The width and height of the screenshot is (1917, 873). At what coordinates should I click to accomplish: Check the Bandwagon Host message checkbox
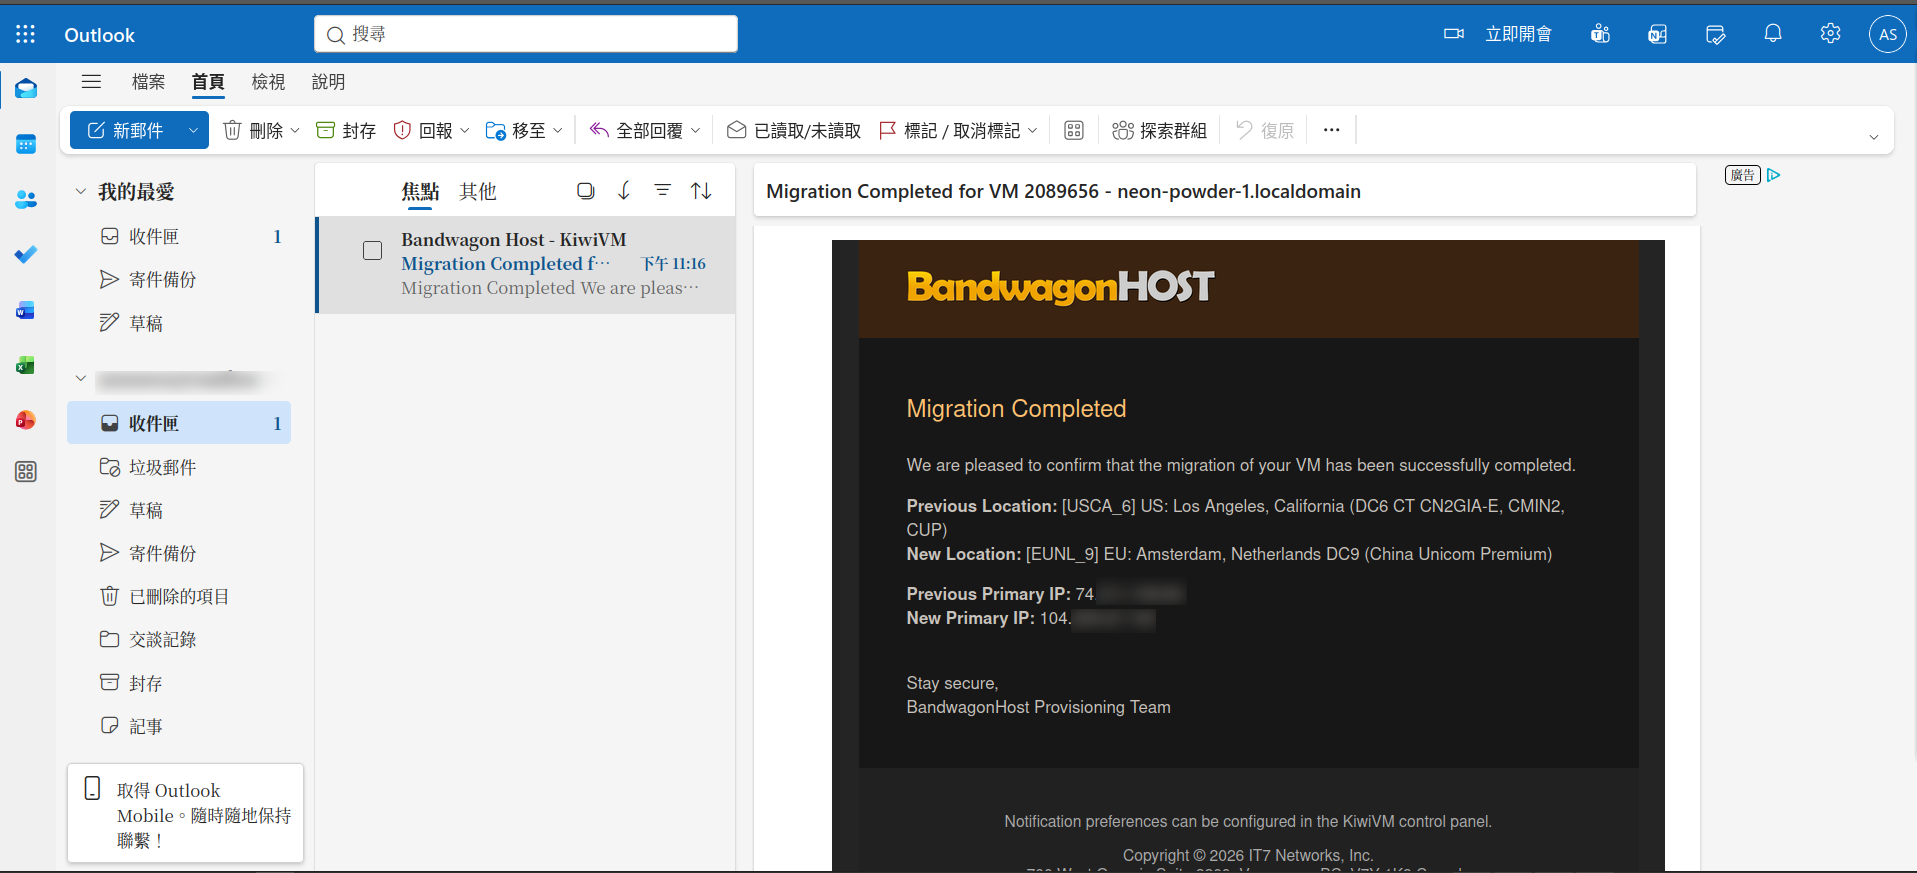pos(372,251)
